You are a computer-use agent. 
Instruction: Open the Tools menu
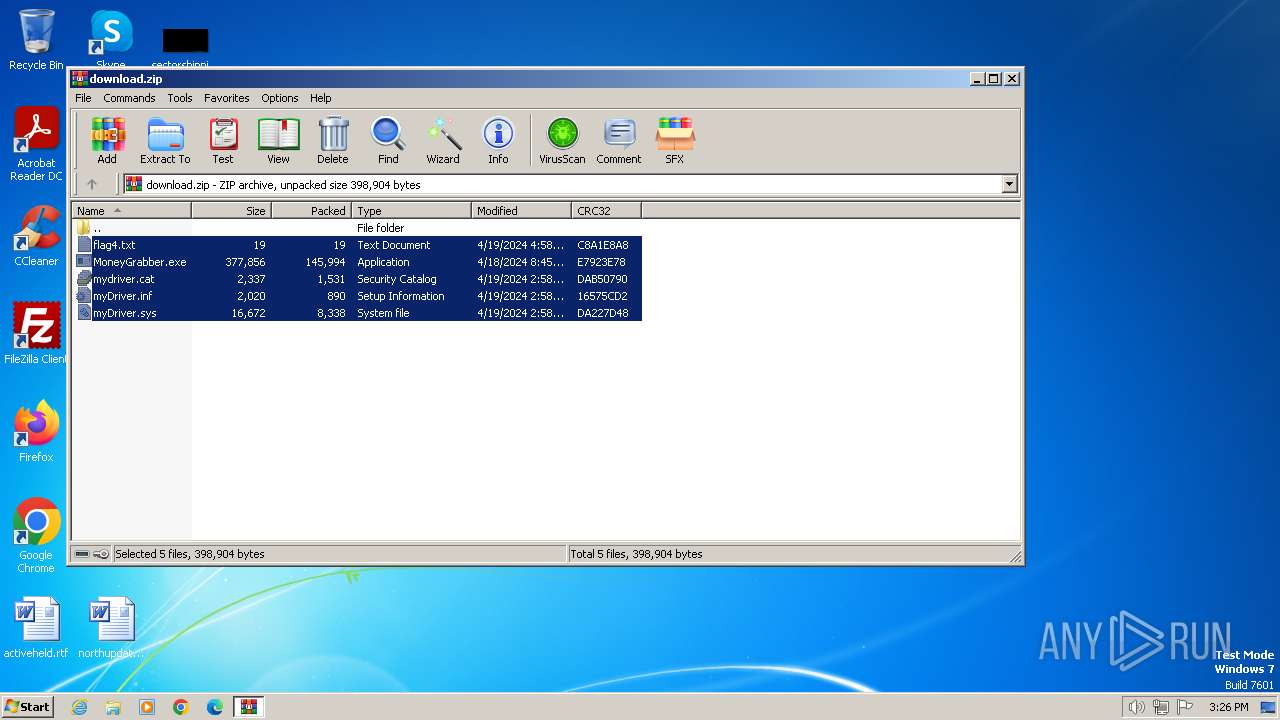[x=180, y=98]
